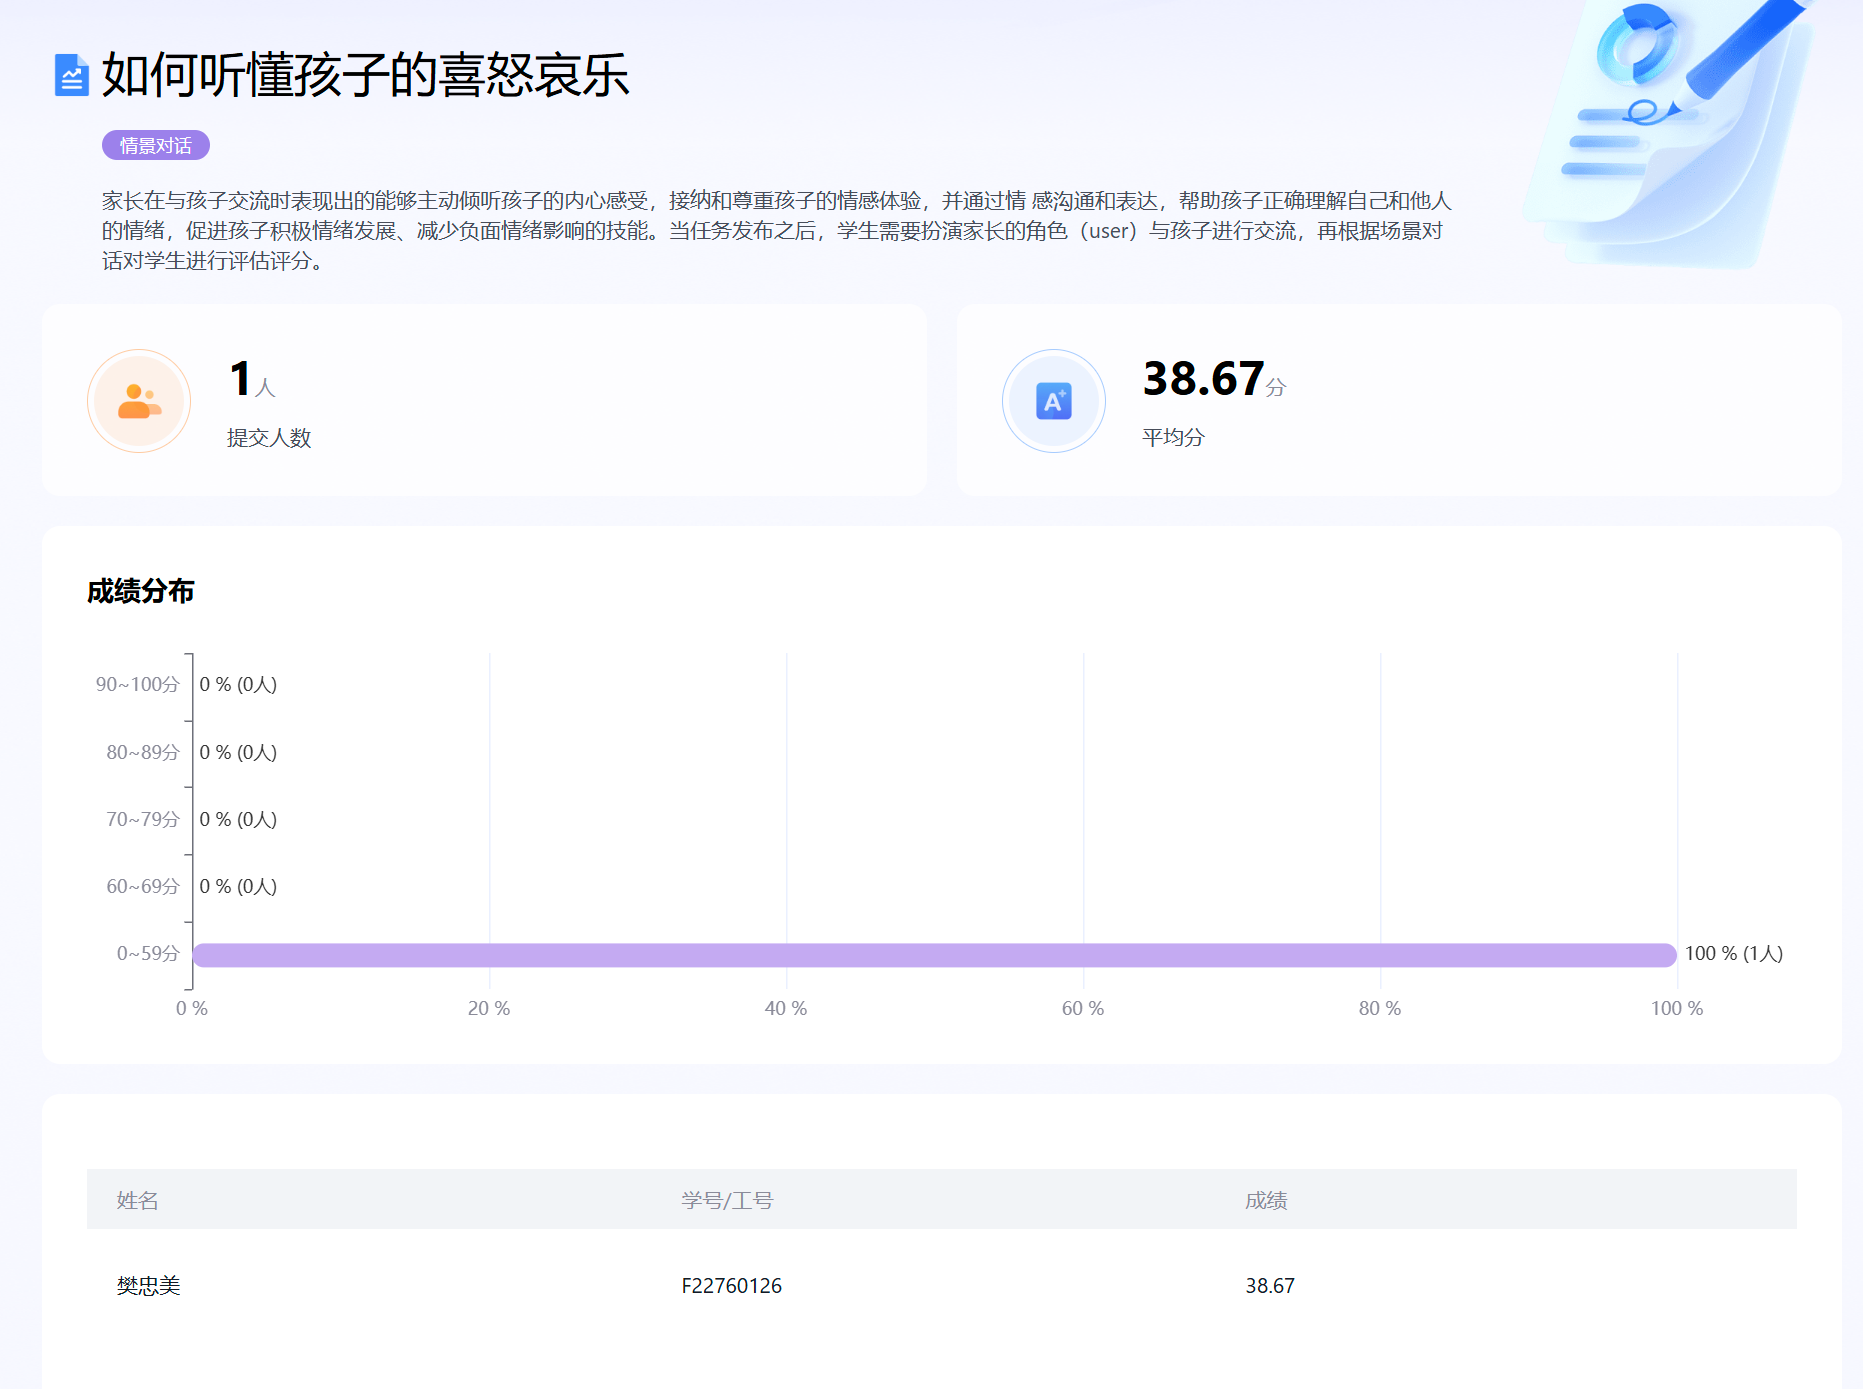Click the 38.67 score in table row
Viewport: 1863px width, 1389px height.
click(x=1270, y=1286)
